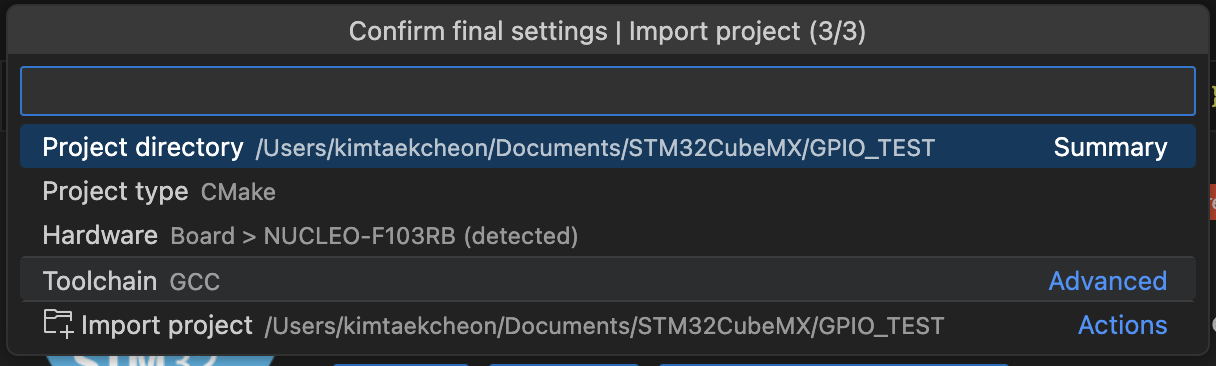This screenshot has width=1216, height=366.
Task: Click the CMake project type value
Action: click(238, 192)
